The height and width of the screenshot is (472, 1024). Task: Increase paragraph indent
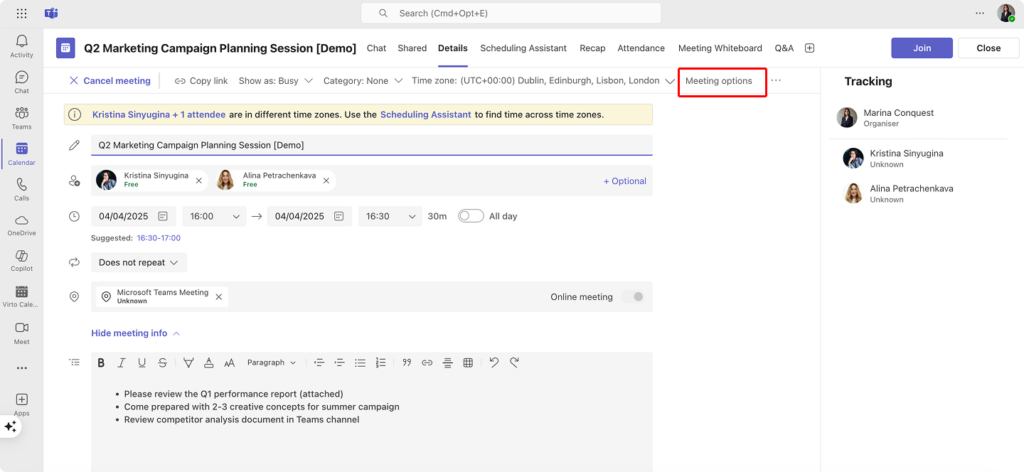(339, 363)
